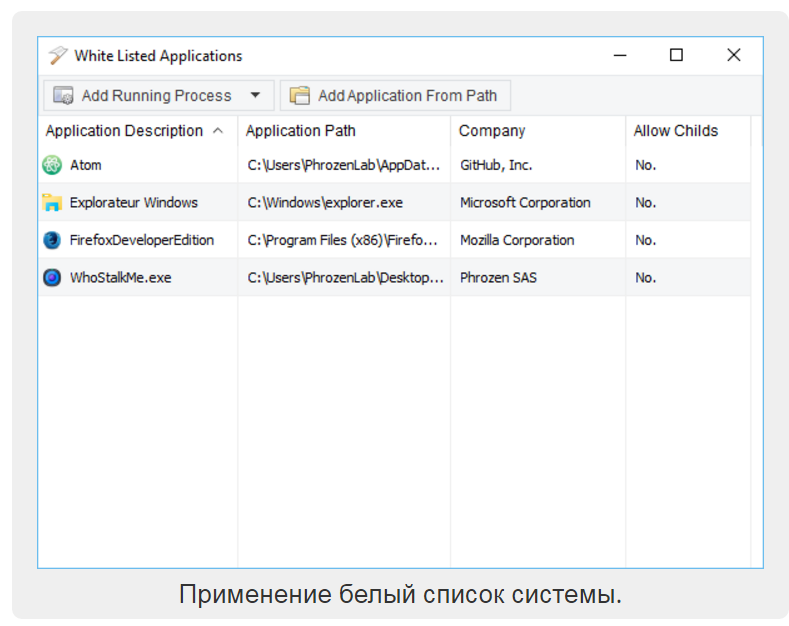Sort by Application Description header text
Screen dimensions: 789x626
pos(124,131)
